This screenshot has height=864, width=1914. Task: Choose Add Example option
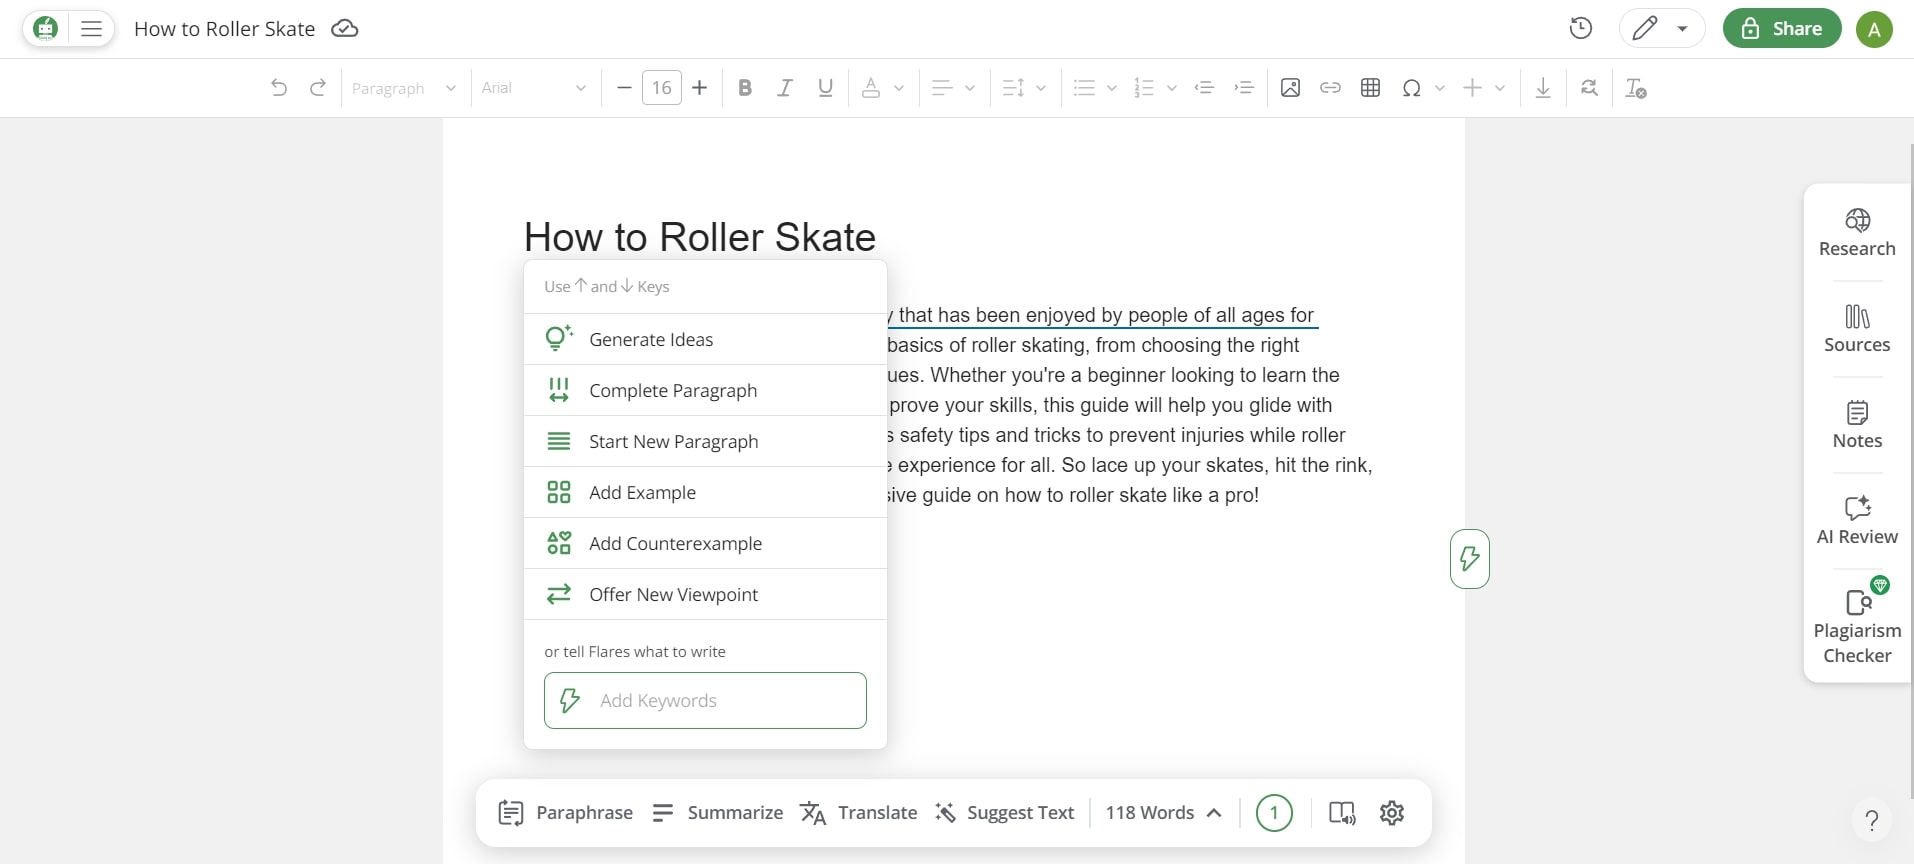pyautogui.click(x=705, y=492)
